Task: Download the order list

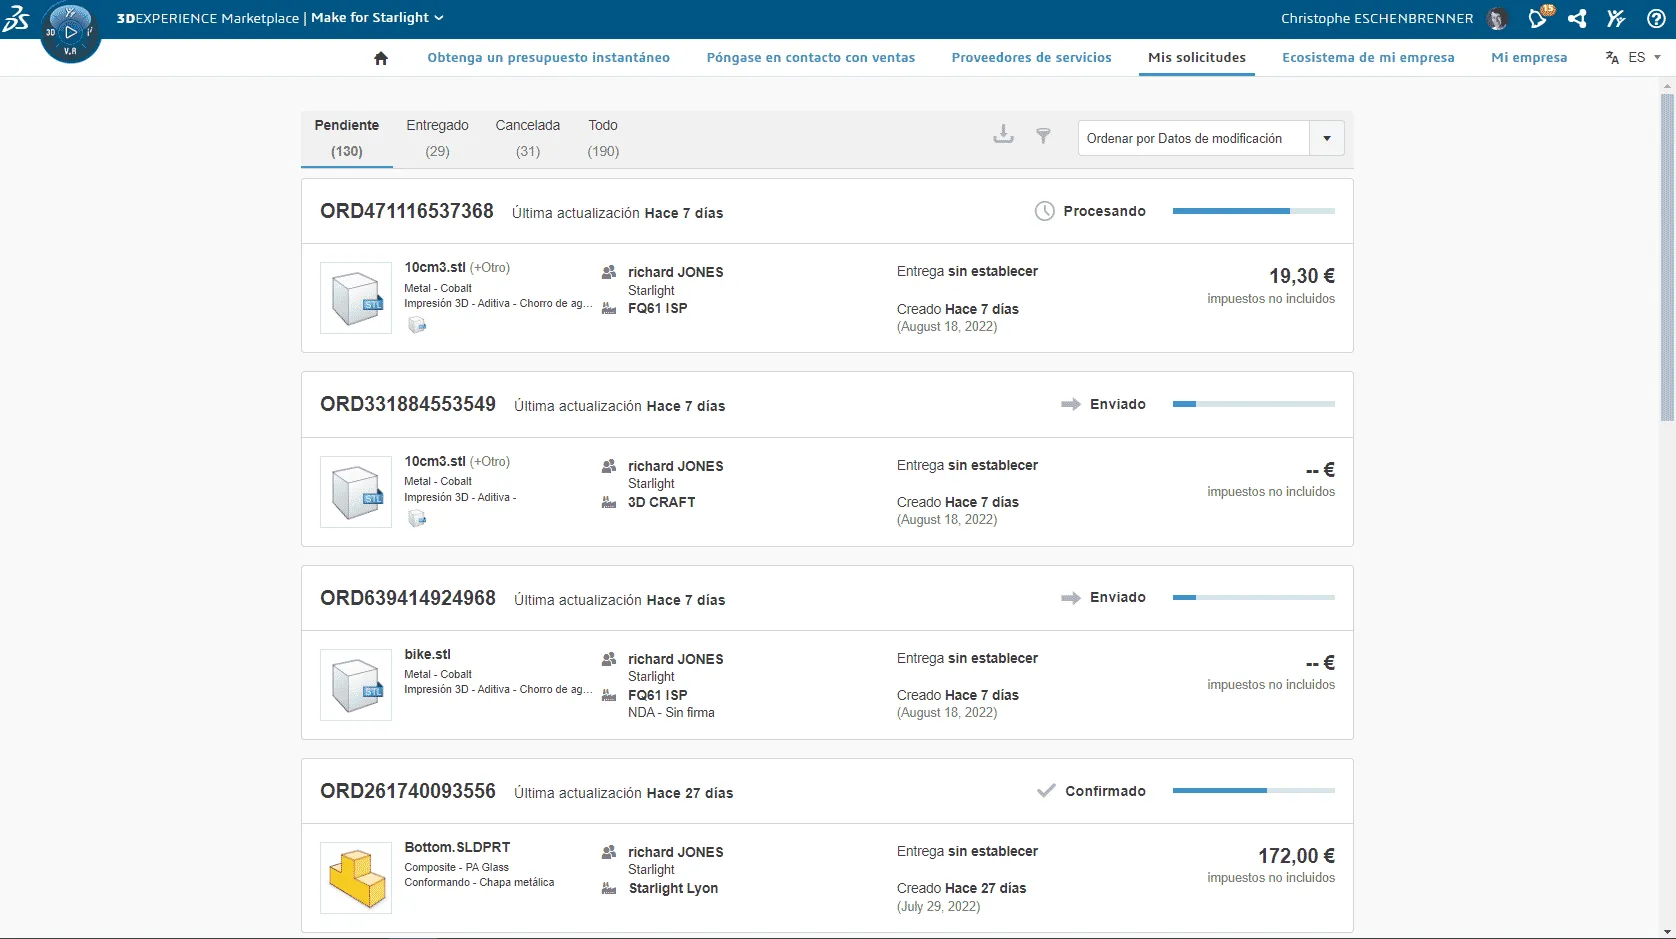Action: pos(1003,134)
